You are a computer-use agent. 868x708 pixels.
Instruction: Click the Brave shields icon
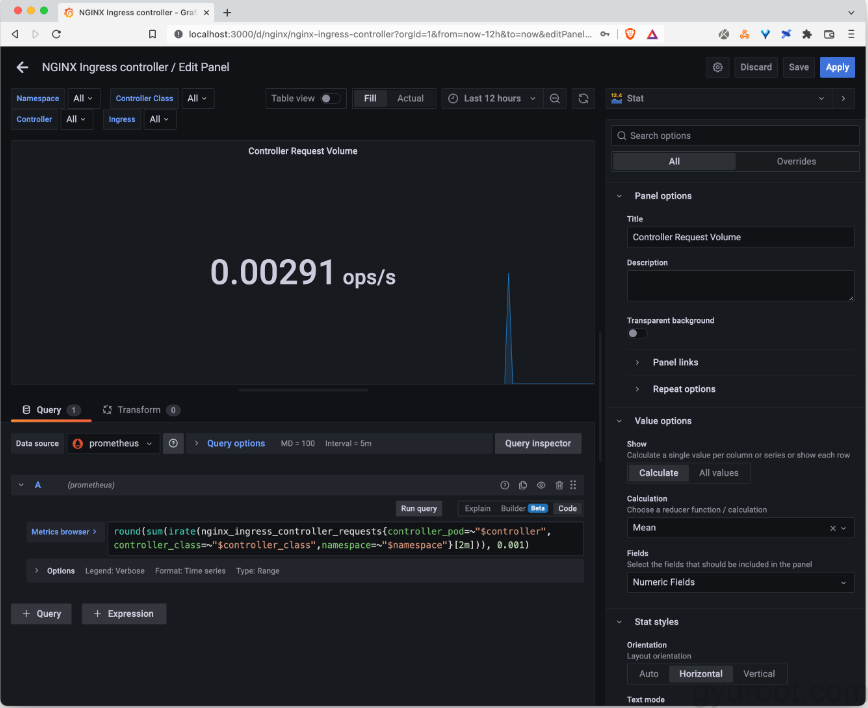click(x=630, y=34)
